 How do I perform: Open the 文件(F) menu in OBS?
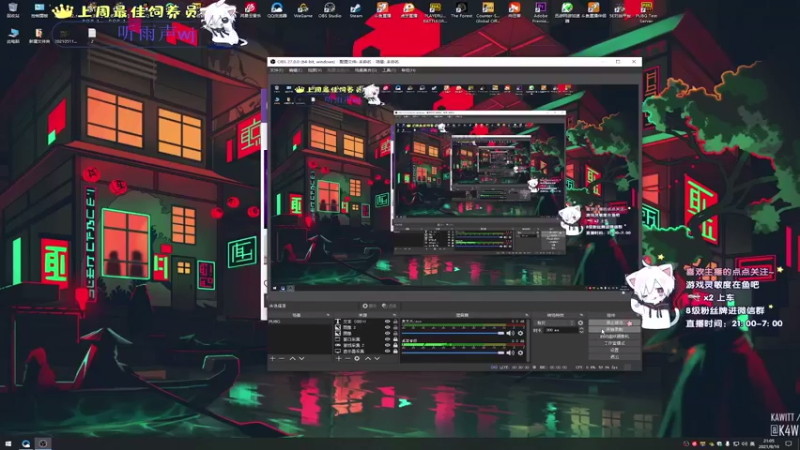276,70
